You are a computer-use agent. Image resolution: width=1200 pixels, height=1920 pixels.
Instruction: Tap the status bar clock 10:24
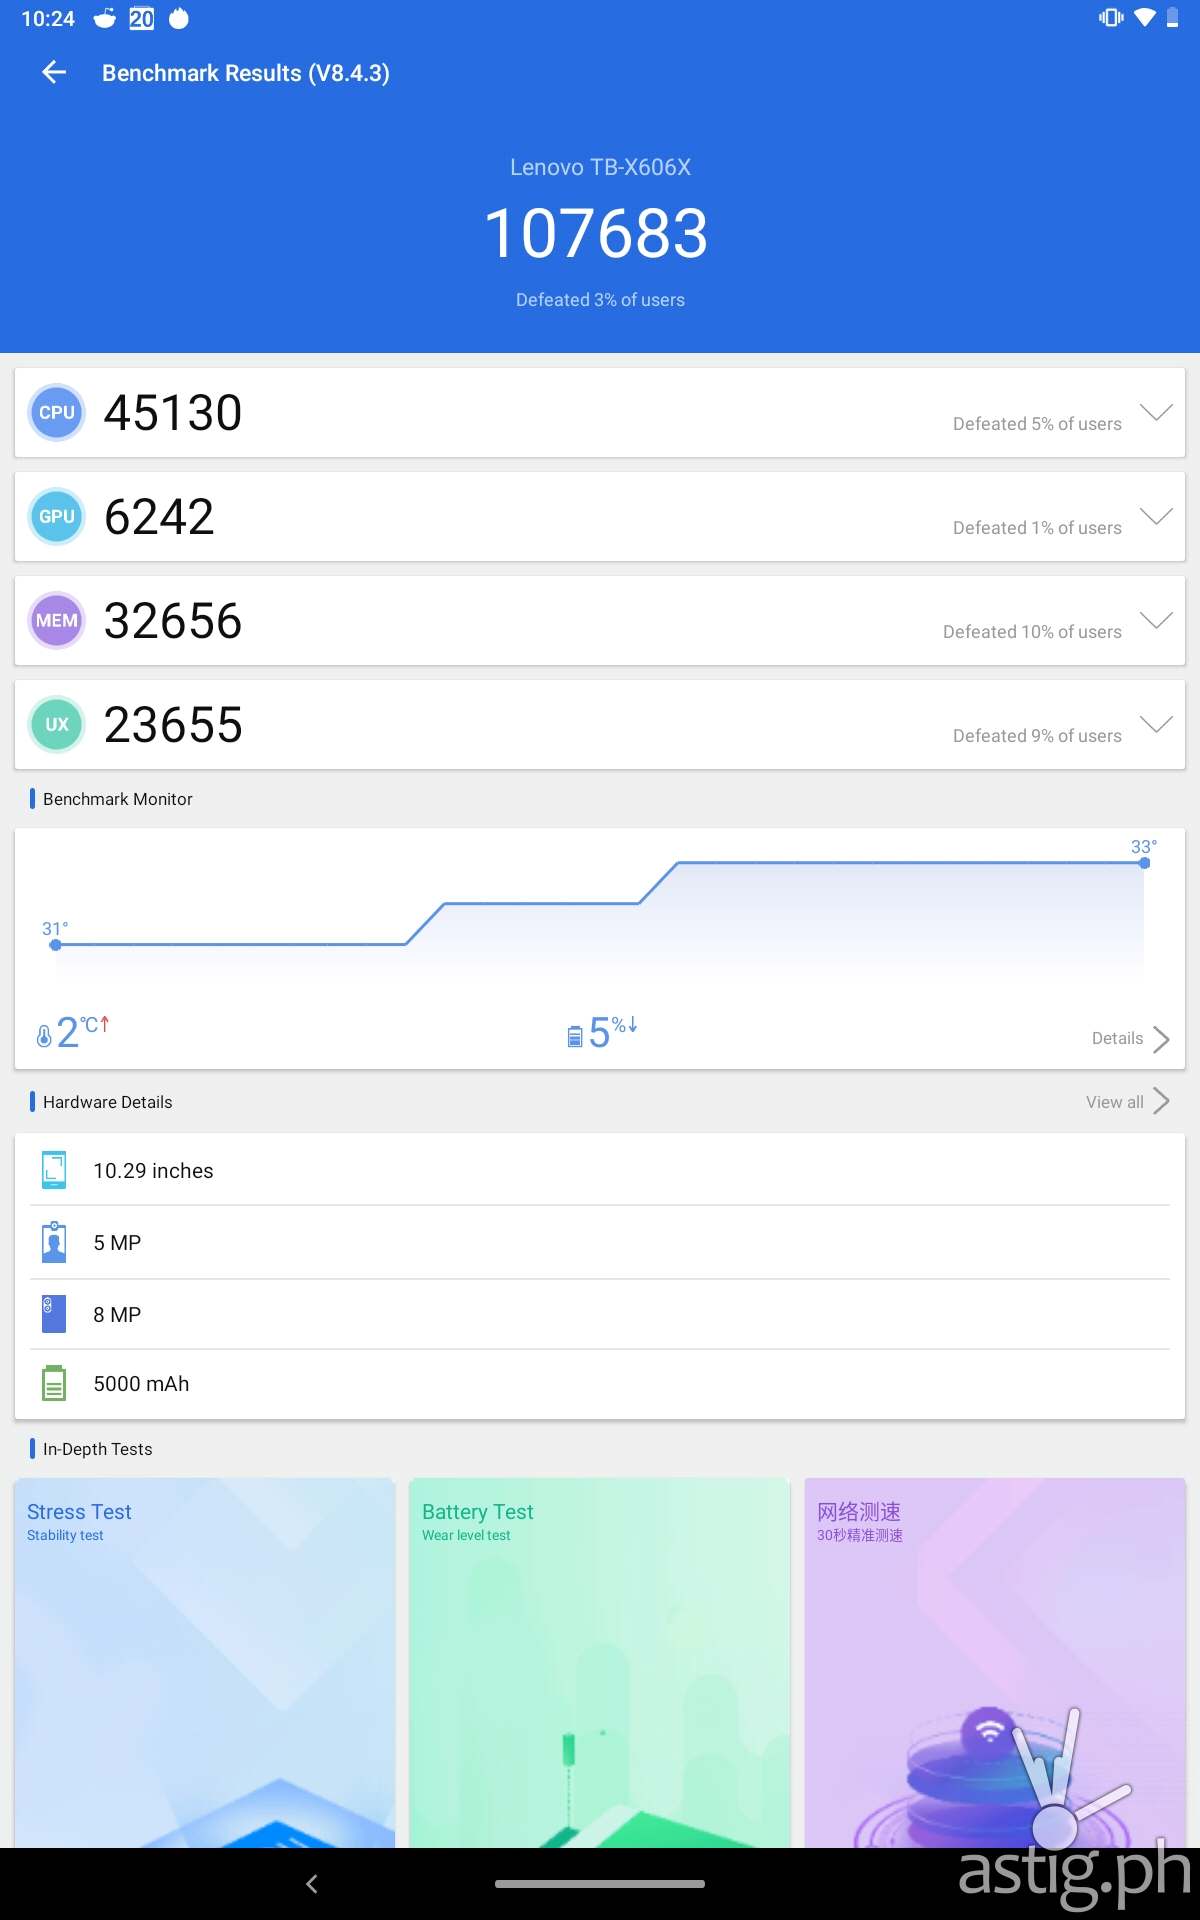[x=48, y=19]
